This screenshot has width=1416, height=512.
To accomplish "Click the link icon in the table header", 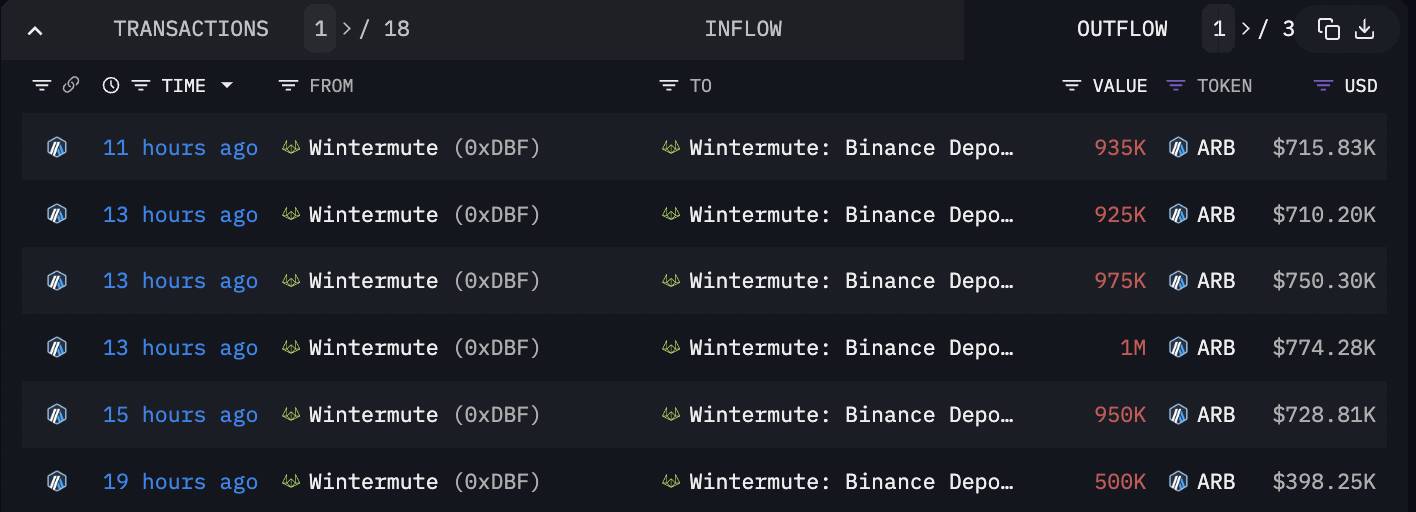I will [71, 85].
